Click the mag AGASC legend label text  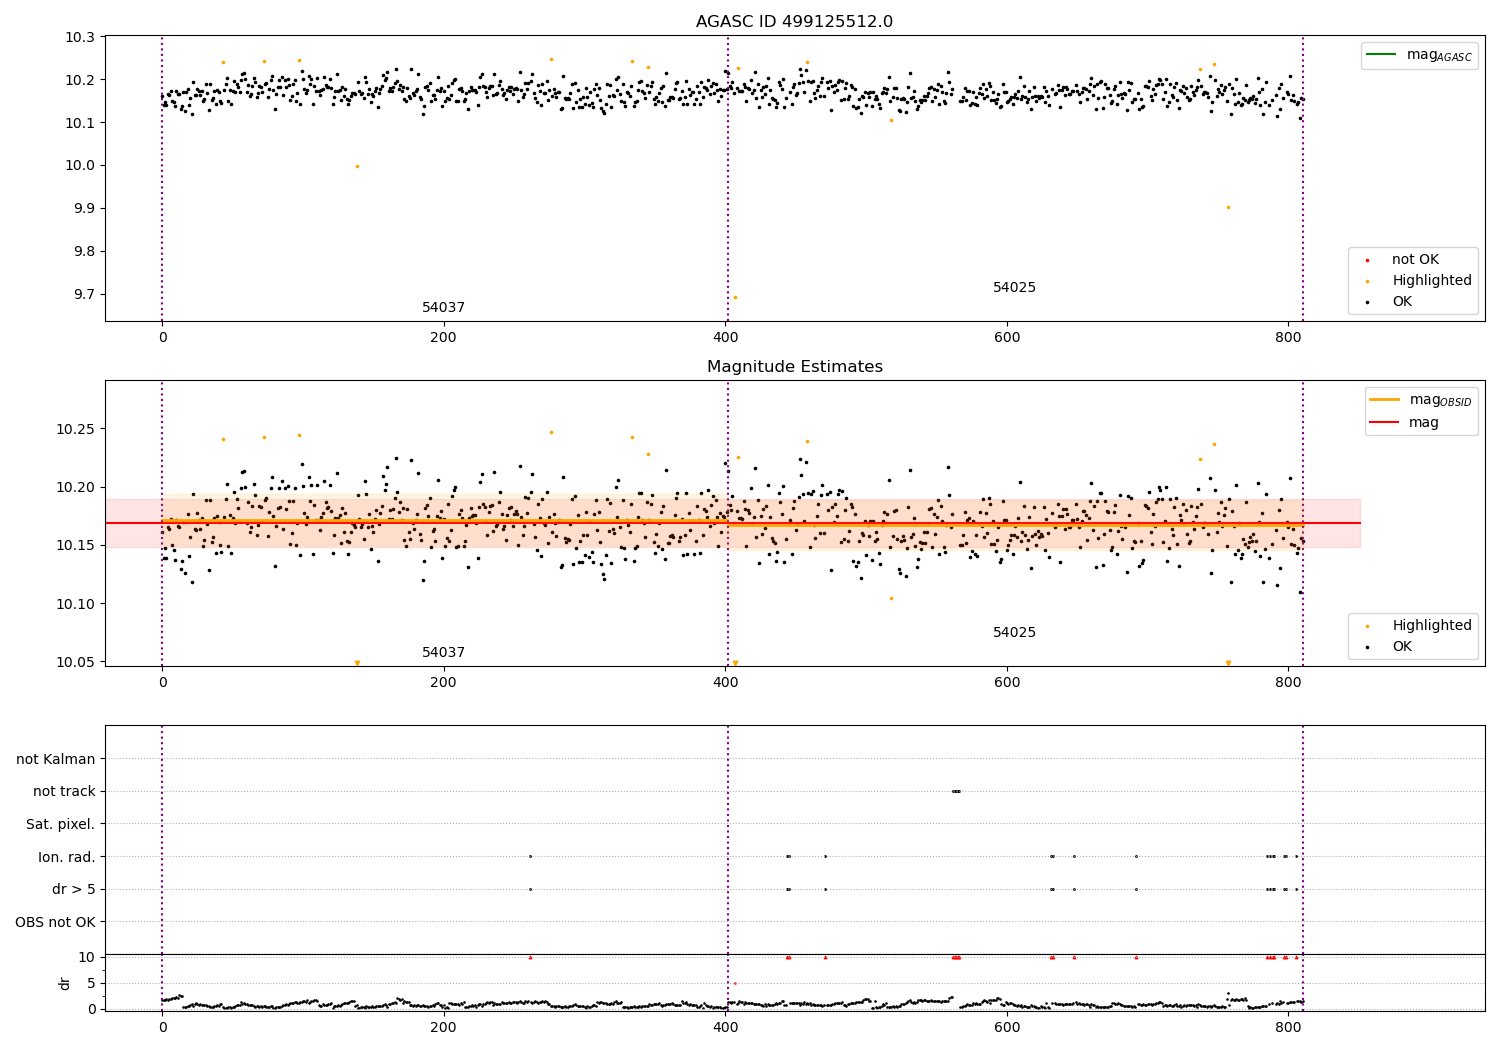coord(1439,55)
